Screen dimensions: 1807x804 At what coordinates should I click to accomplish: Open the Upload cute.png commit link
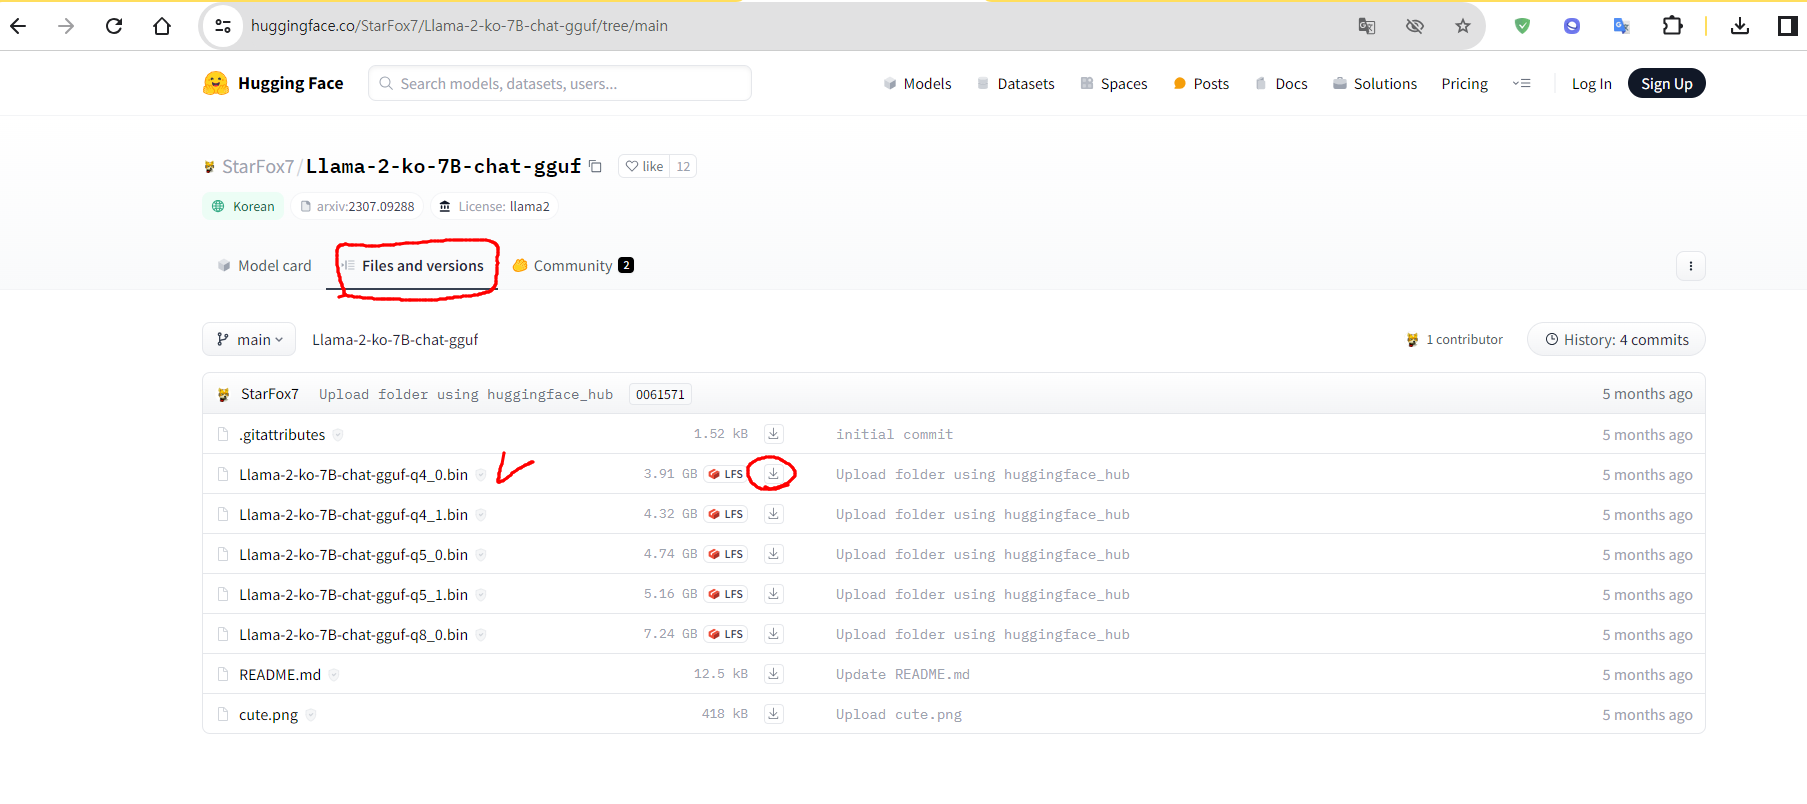point(899,714)
